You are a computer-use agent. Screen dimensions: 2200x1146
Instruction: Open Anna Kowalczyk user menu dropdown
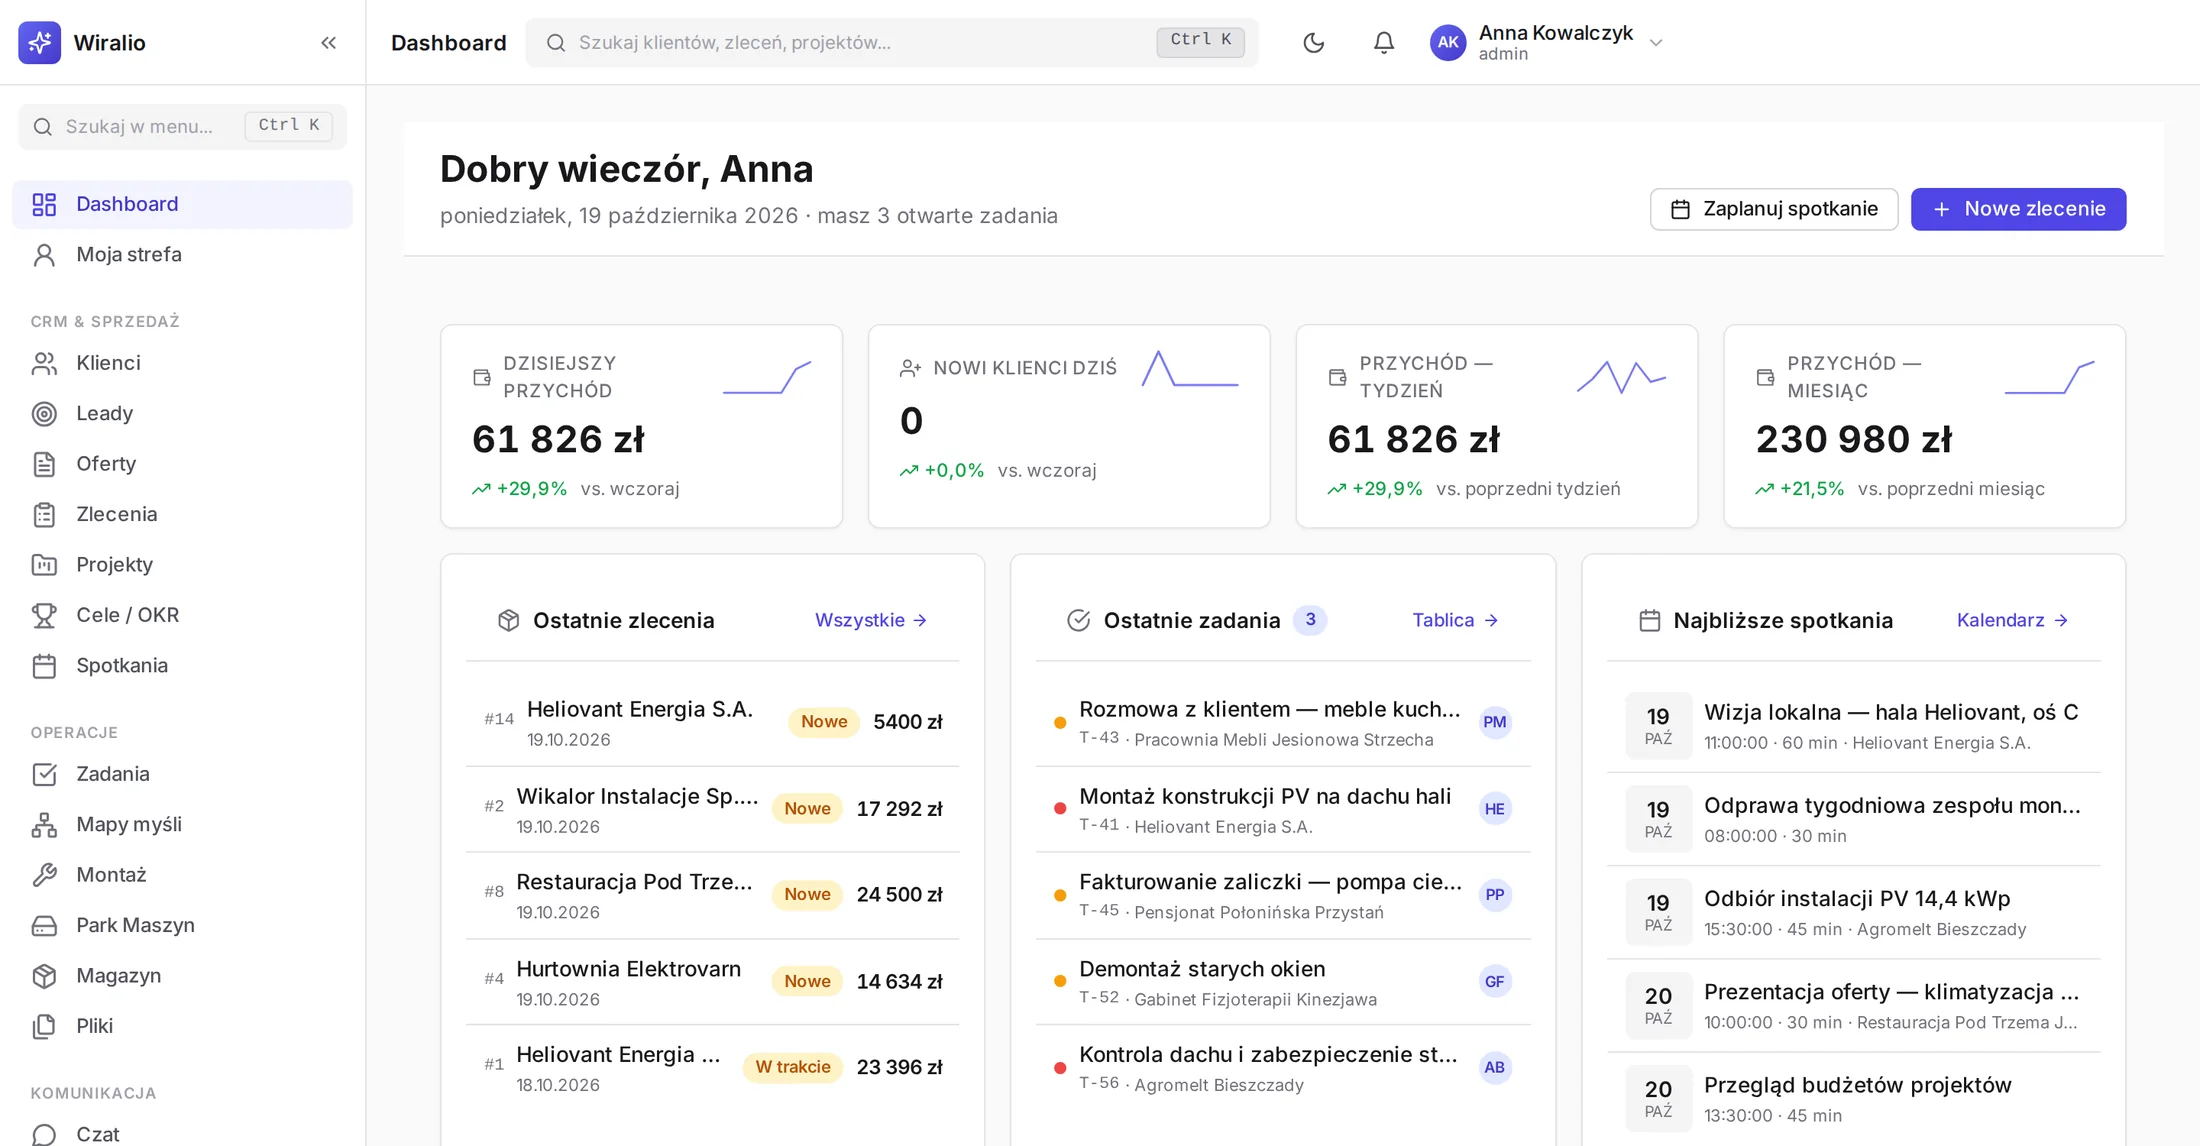pos(1546,42)
